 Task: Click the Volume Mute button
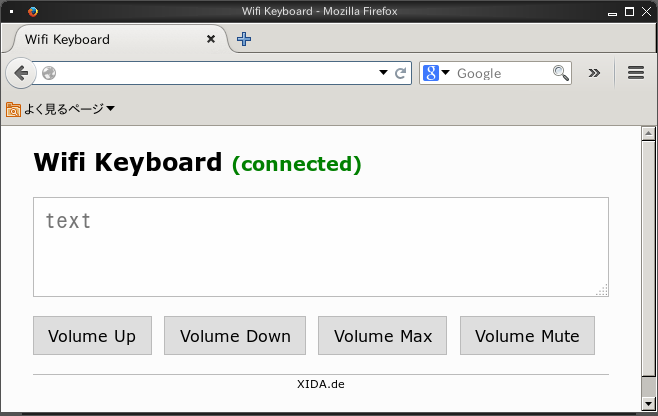point(527,336)
